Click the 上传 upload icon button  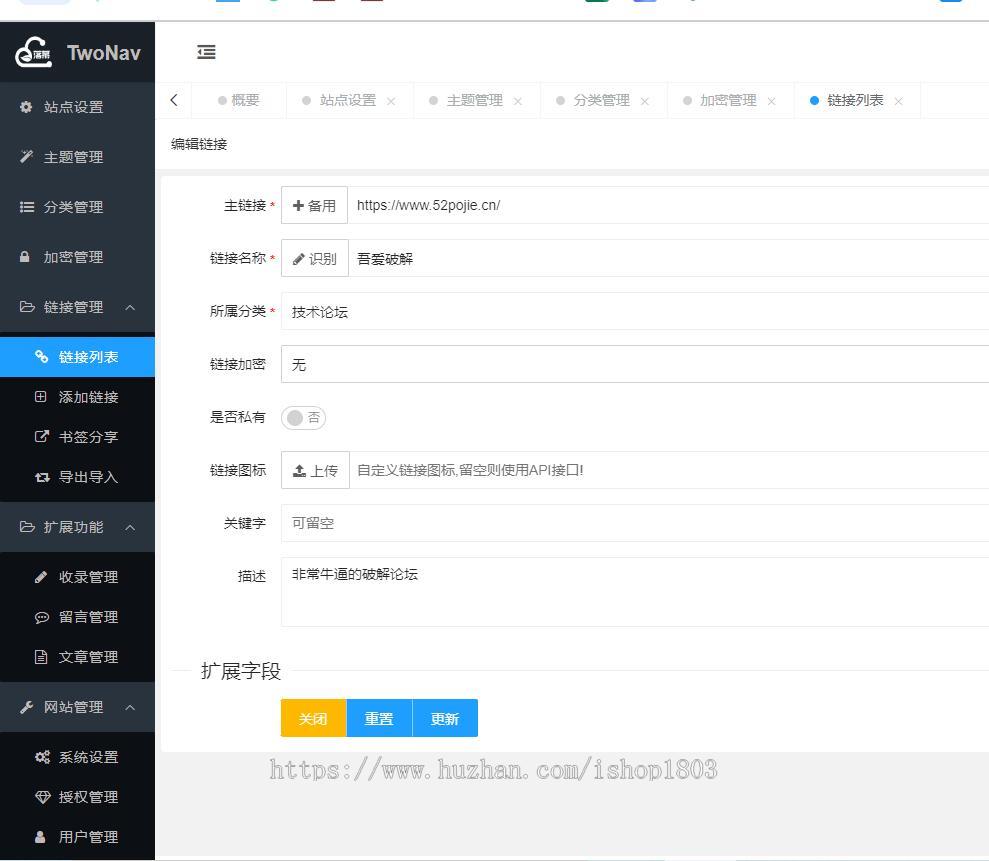pyautogui.click(x=315, y=471)
